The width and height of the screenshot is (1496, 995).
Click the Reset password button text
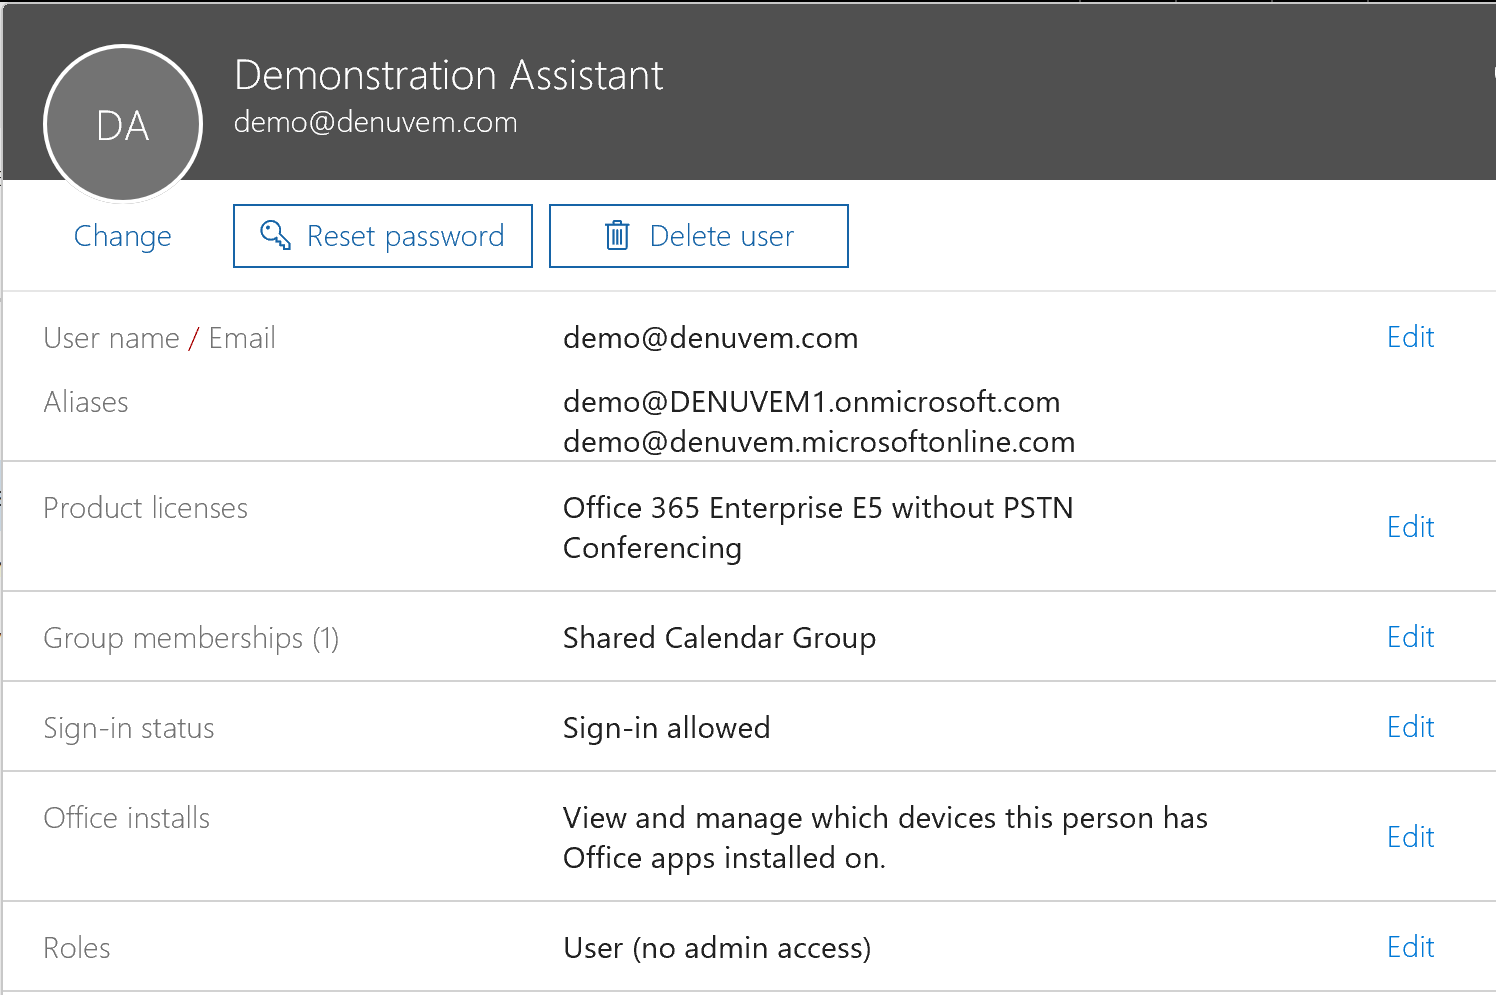pyautogui.click(x=406, y=236)
